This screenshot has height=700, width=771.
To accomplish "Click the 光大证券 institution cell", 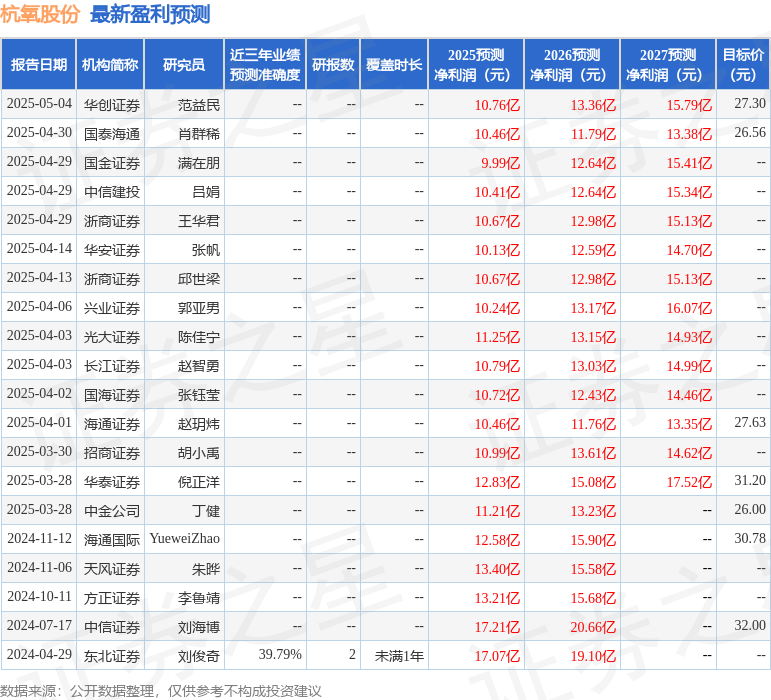I will [x=112, y=337].
